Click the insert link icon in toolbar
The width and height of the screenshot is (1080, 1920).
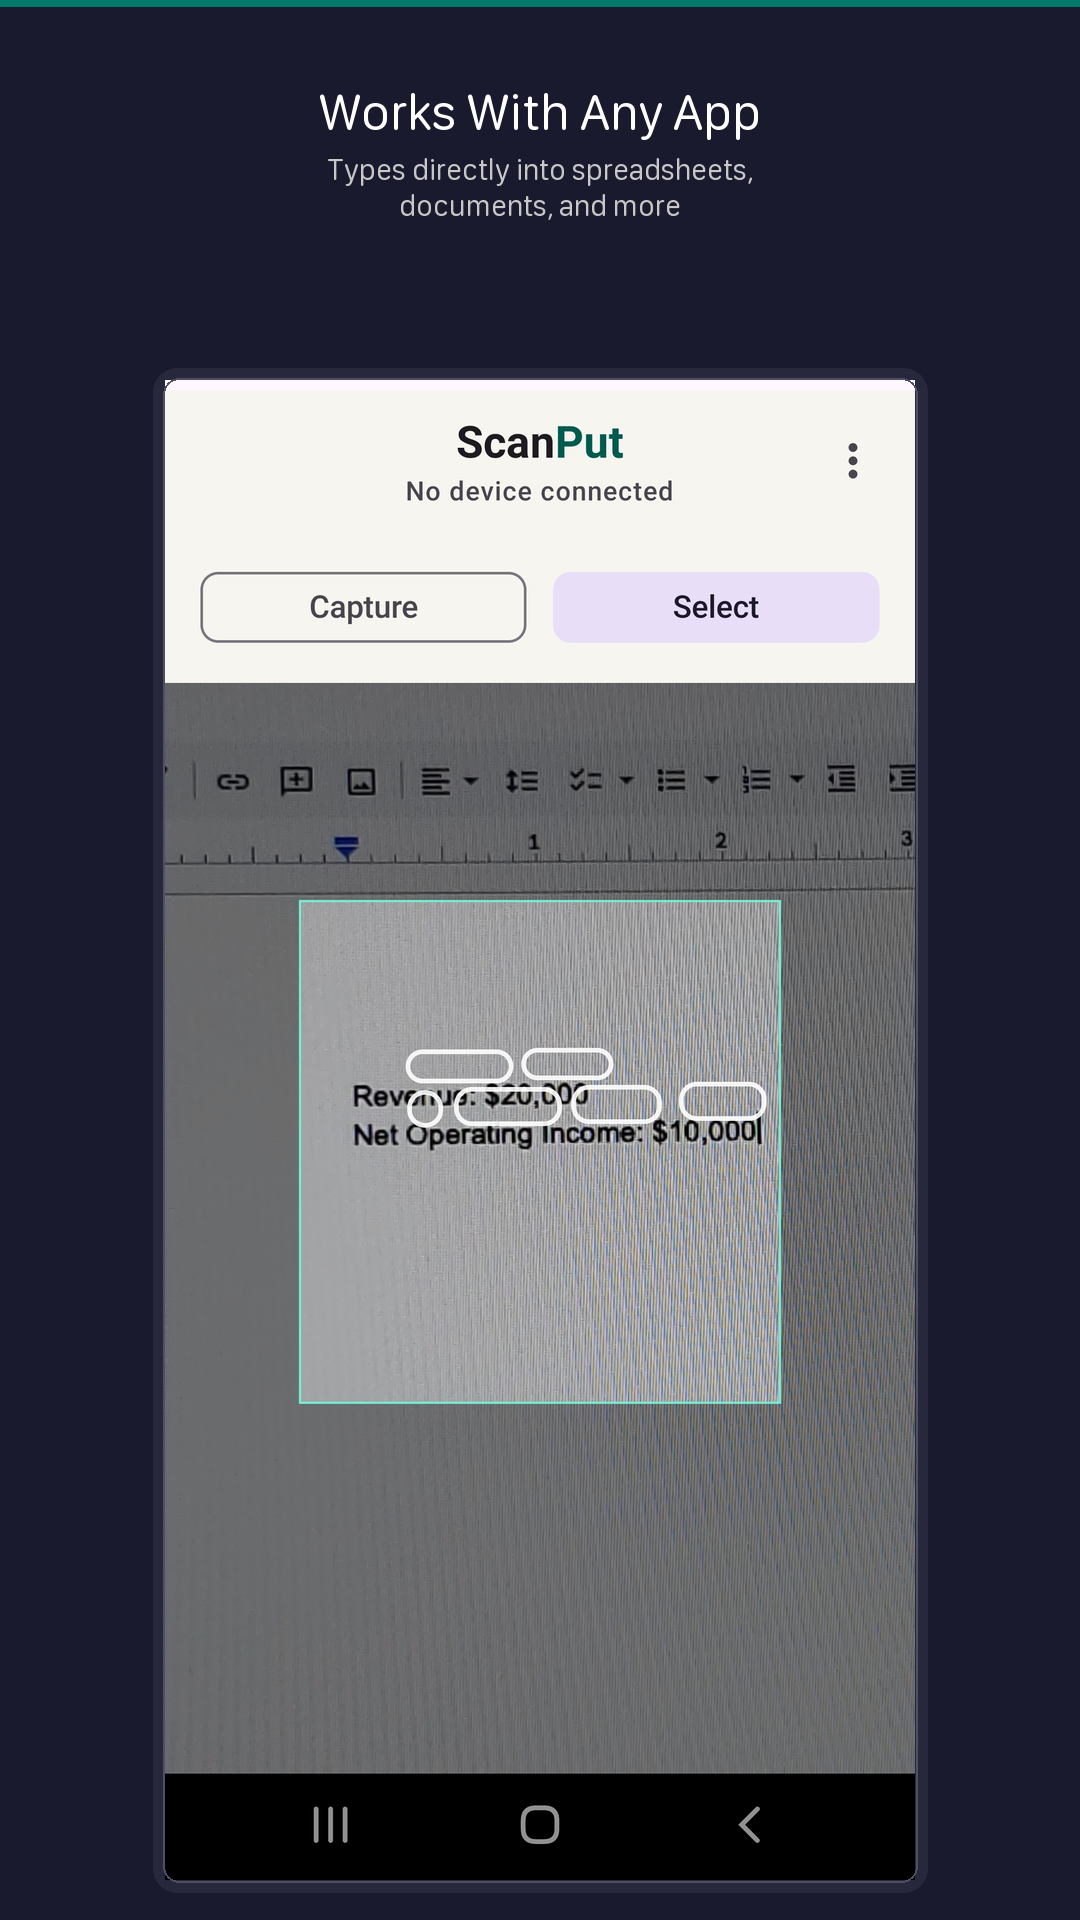[233, 781]
